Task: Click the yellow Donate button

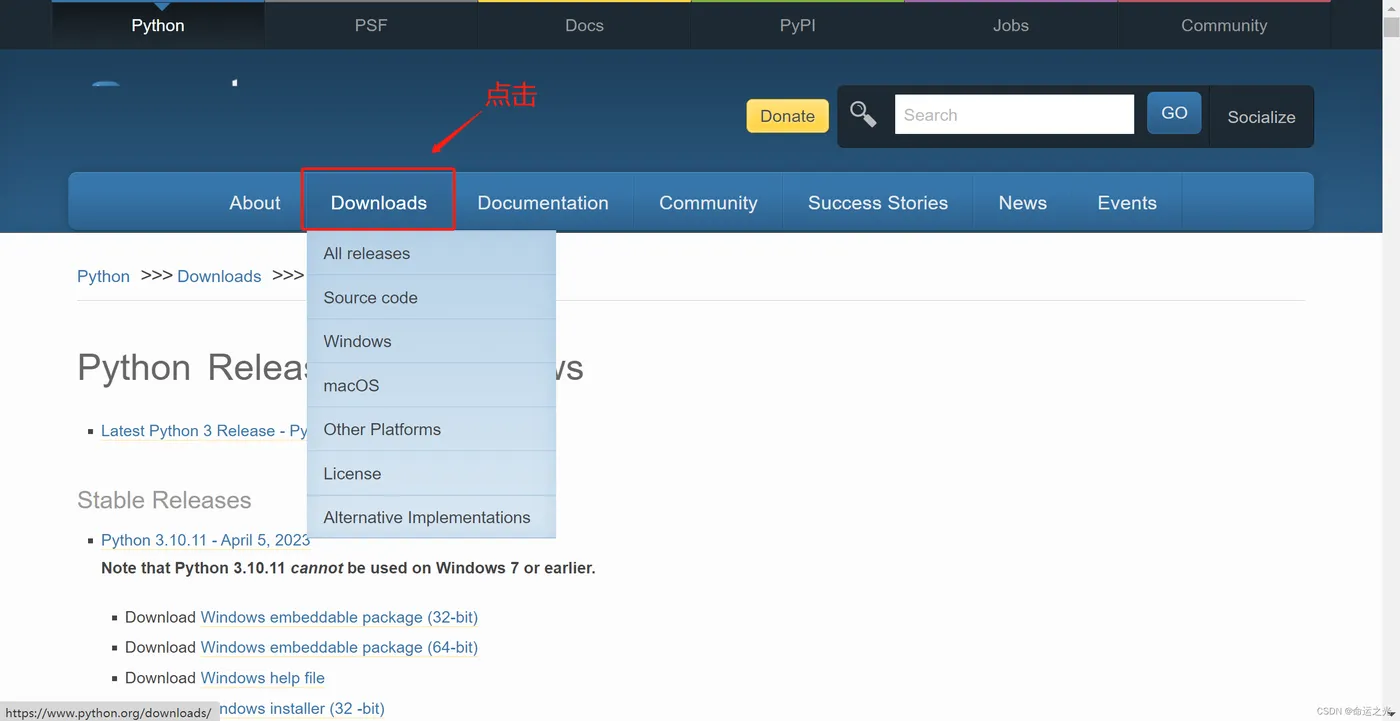Action: [x=788, y=116]
